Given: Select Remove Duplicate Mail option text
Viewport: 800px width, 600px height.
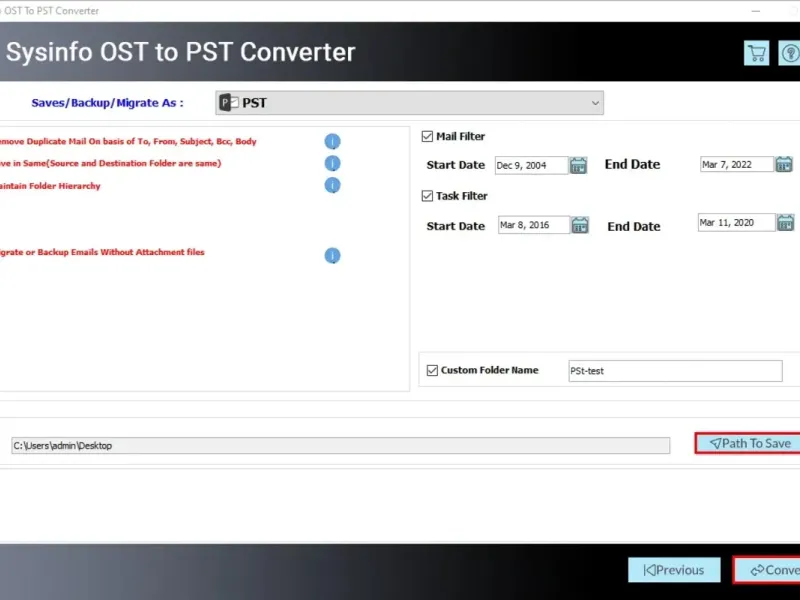Looking at the screenshot, I should pos(127,141).
